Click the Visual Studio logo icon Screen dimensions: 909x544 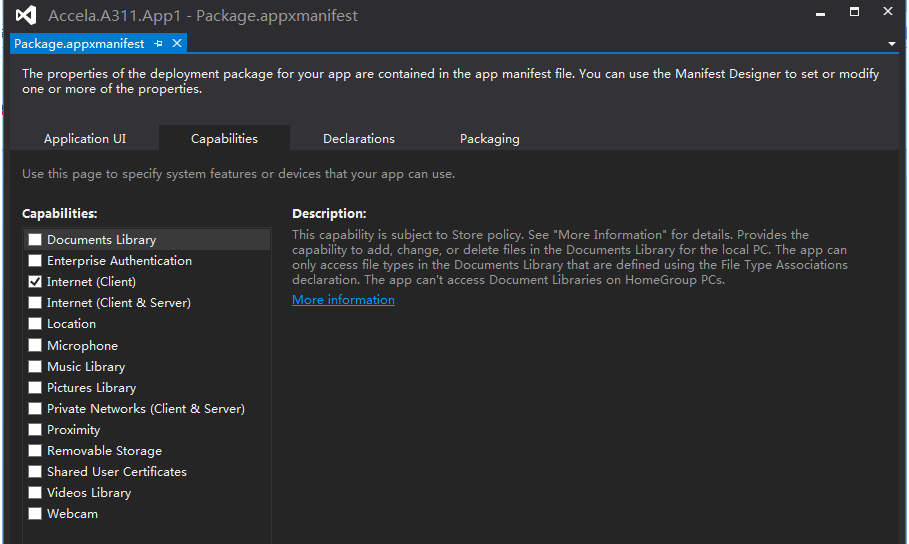point(25,16)
